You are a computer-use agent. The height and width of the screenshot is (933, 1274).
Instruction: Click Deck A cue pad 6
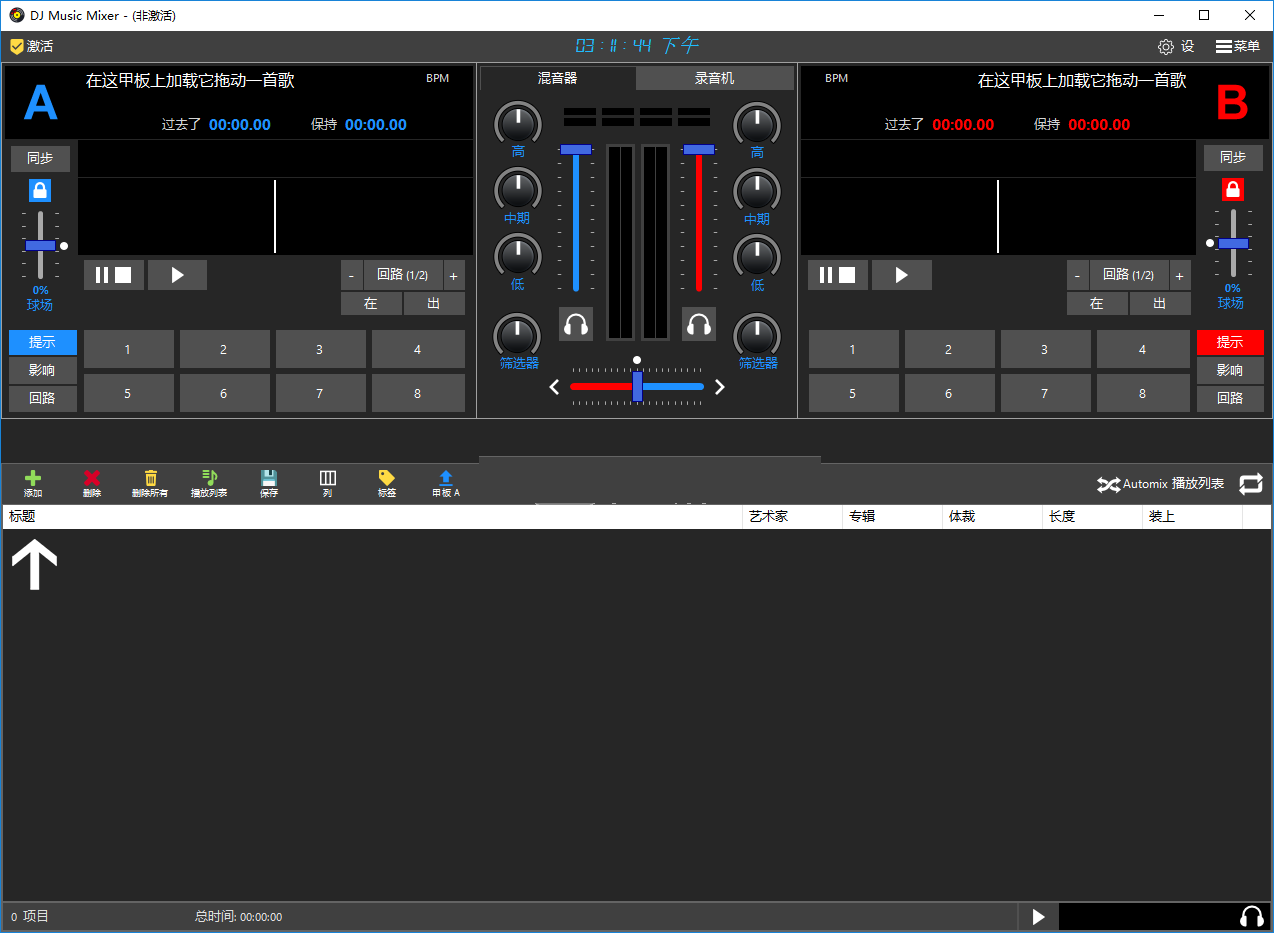pyautogui.click(x=223, y=394)
